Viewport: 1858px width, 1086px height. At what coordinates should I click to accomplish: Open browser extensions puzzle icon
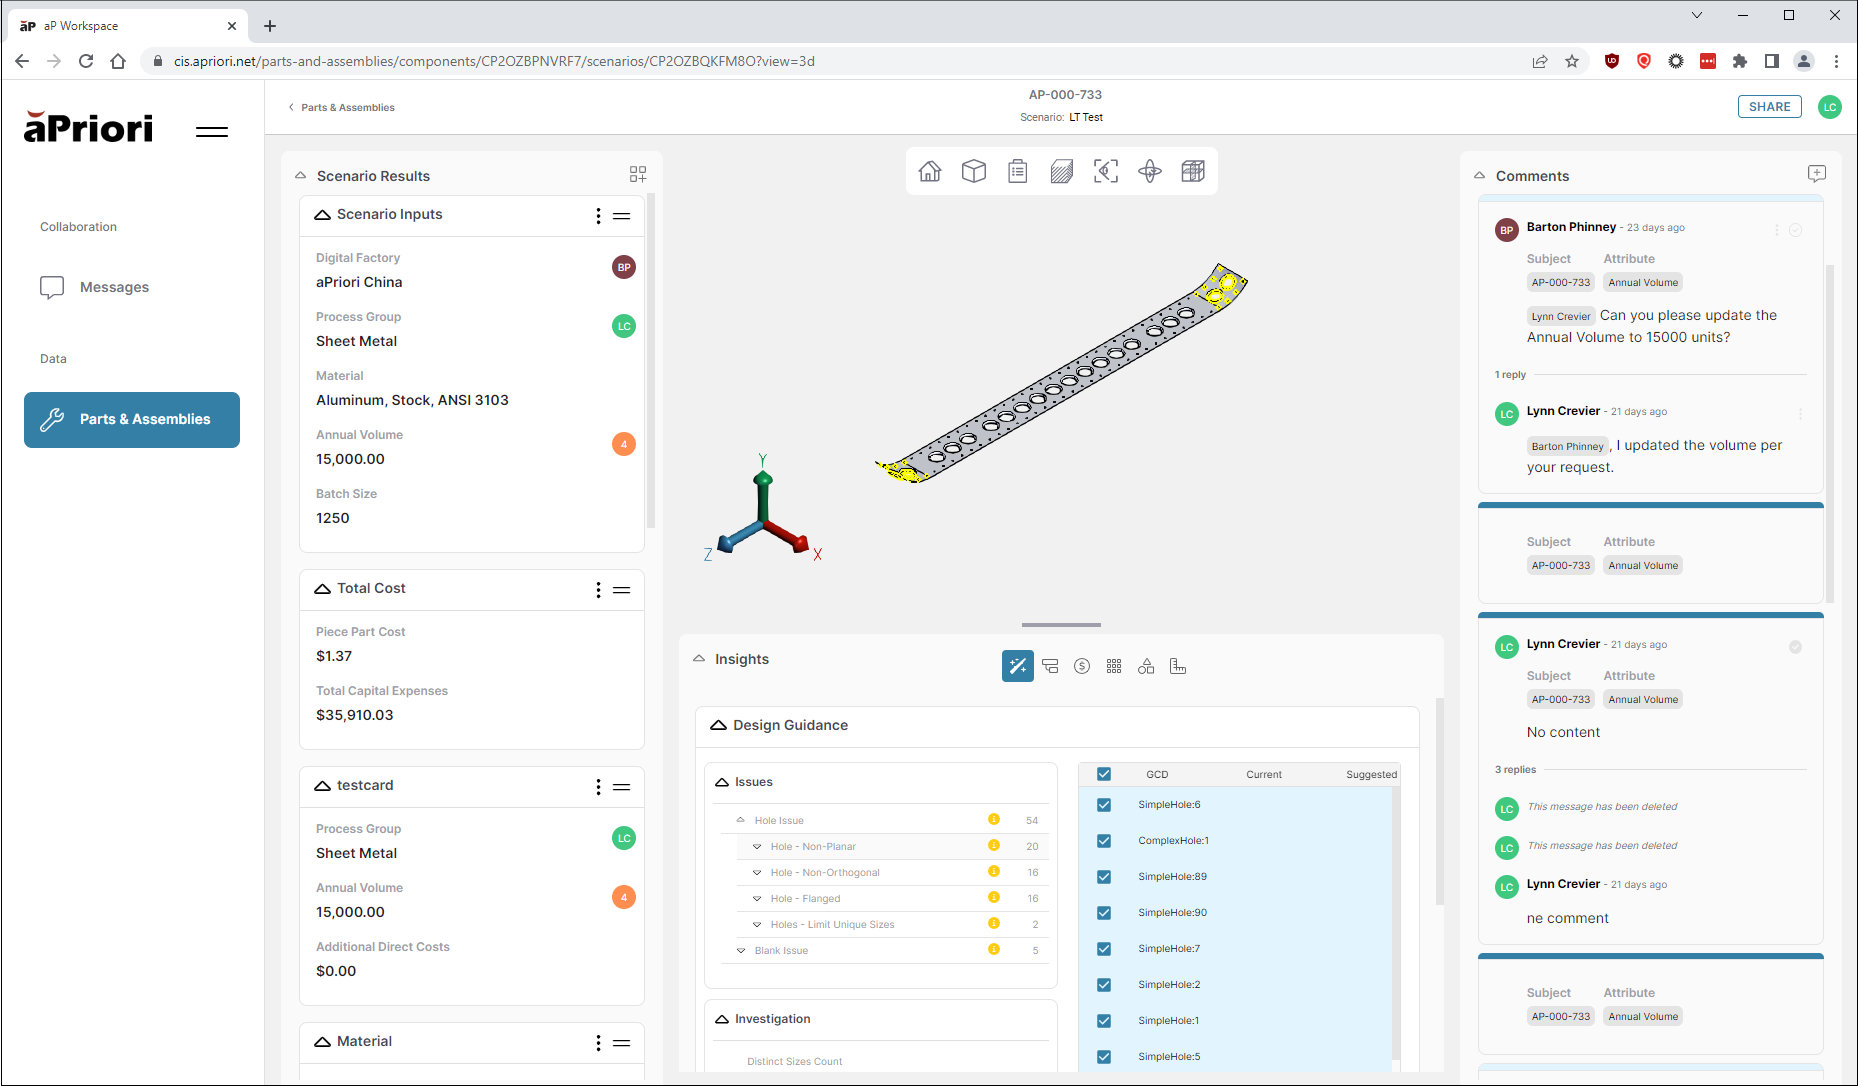pos(1740,61)
